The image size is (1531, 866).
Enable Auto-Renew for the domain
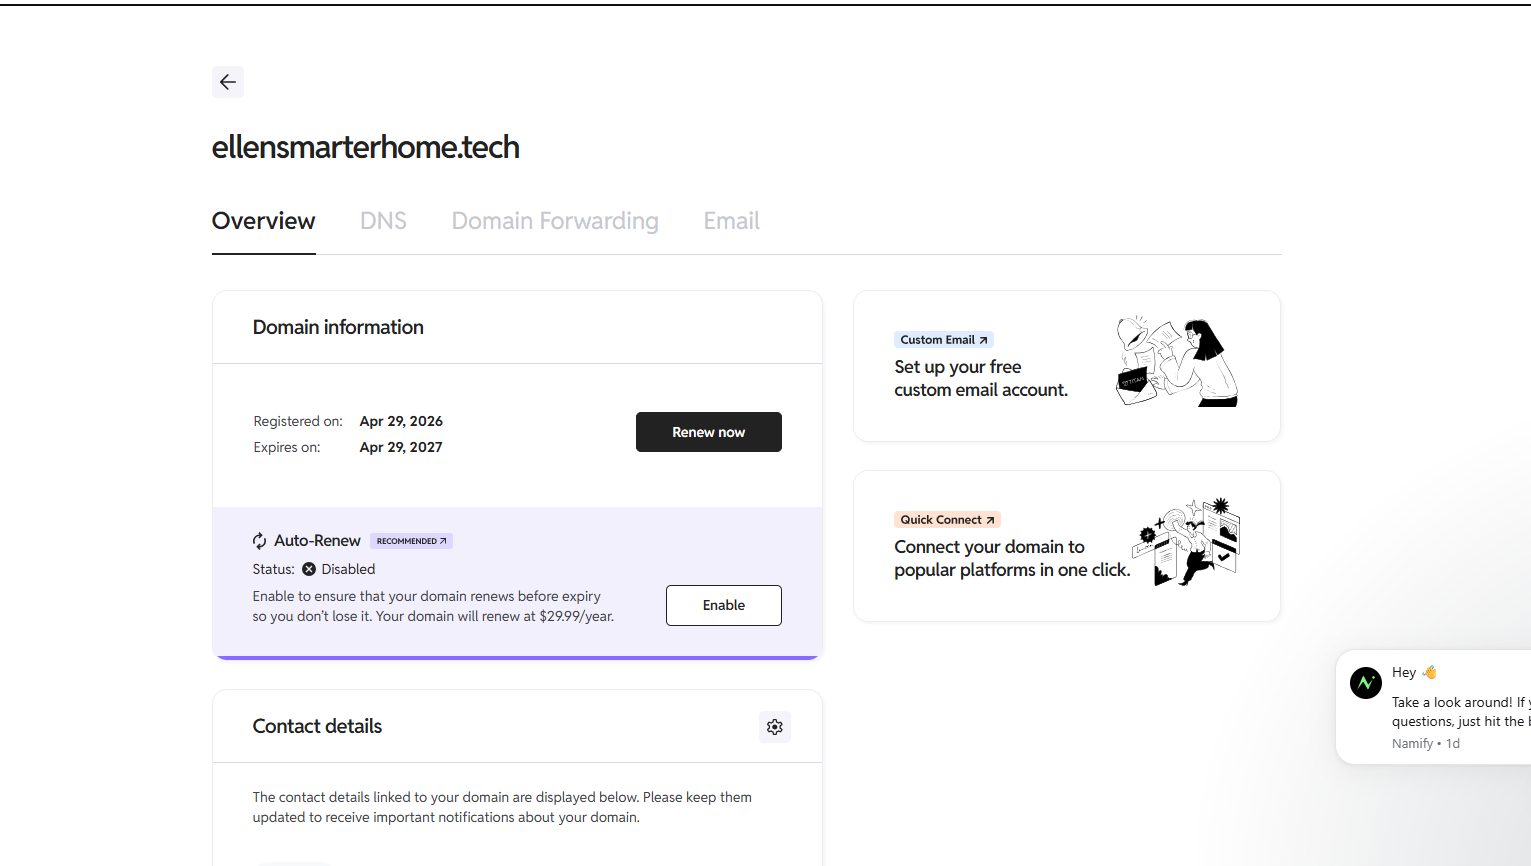(723, 605)
